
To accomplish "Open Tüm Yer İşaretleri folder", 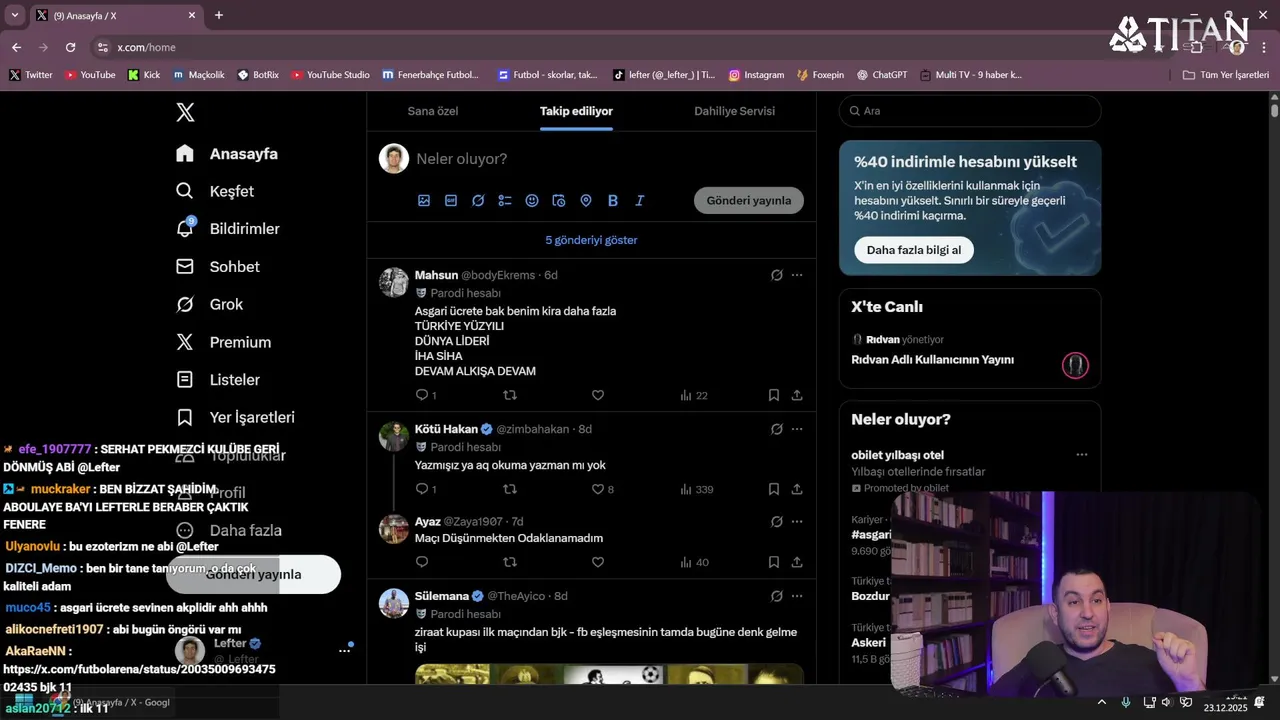I will 1225,75.
